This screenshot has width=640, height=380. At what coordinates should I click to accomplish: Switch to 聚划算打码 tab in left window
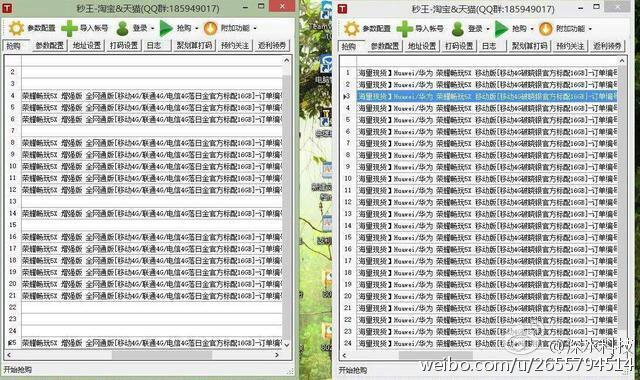point(194,45)
